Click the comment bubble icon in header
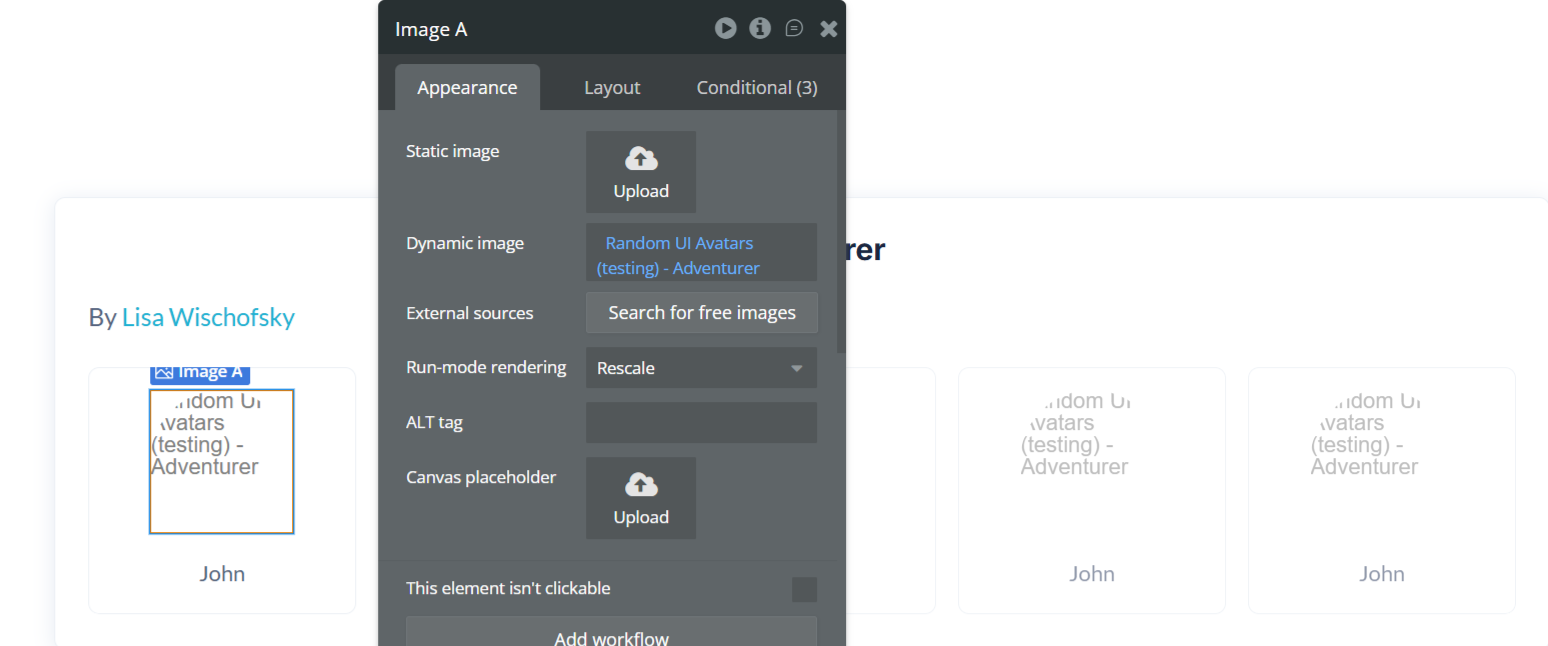Image resolution: width=1548 pixels, height=646 pixels. click(x=794, y=28)
